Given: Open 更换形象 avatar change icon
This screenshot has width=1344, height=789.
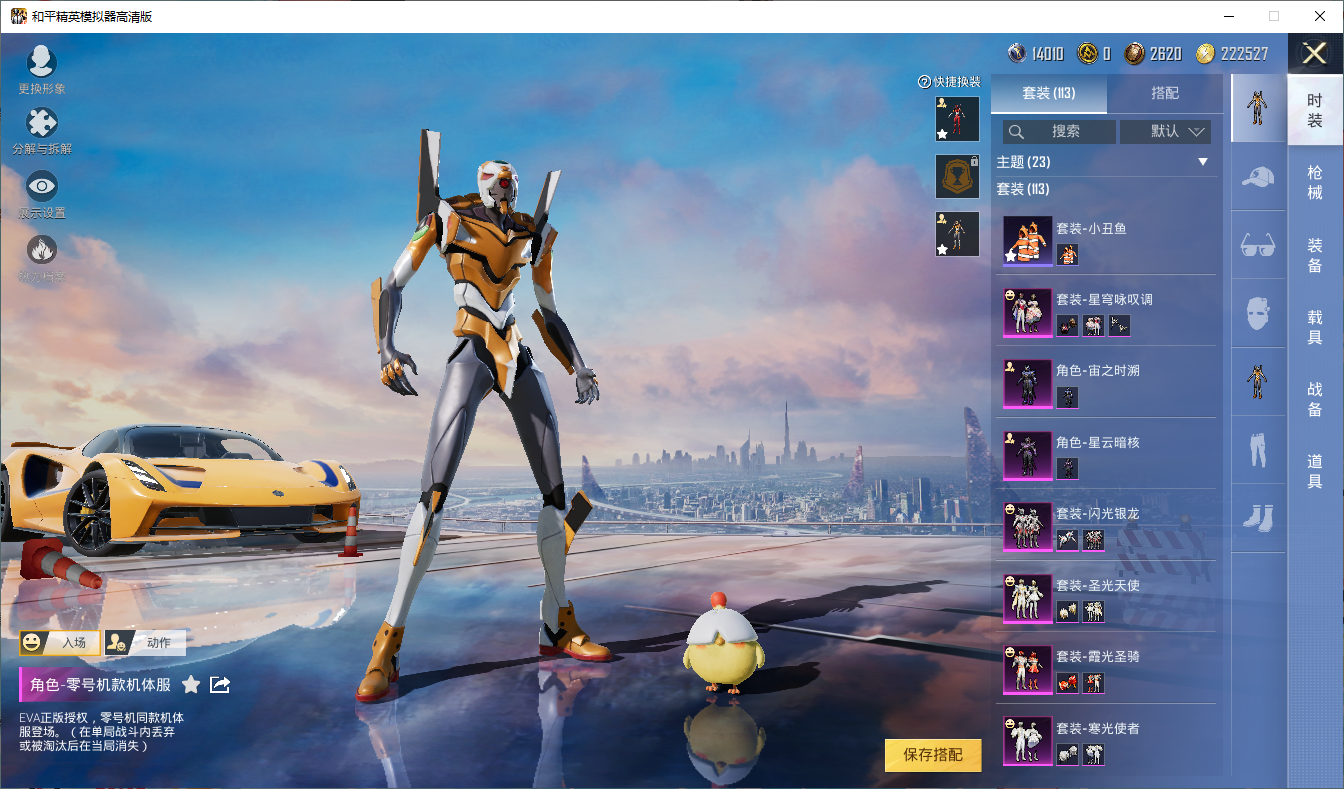Looking at the screenshot, I should coord(42,62).
